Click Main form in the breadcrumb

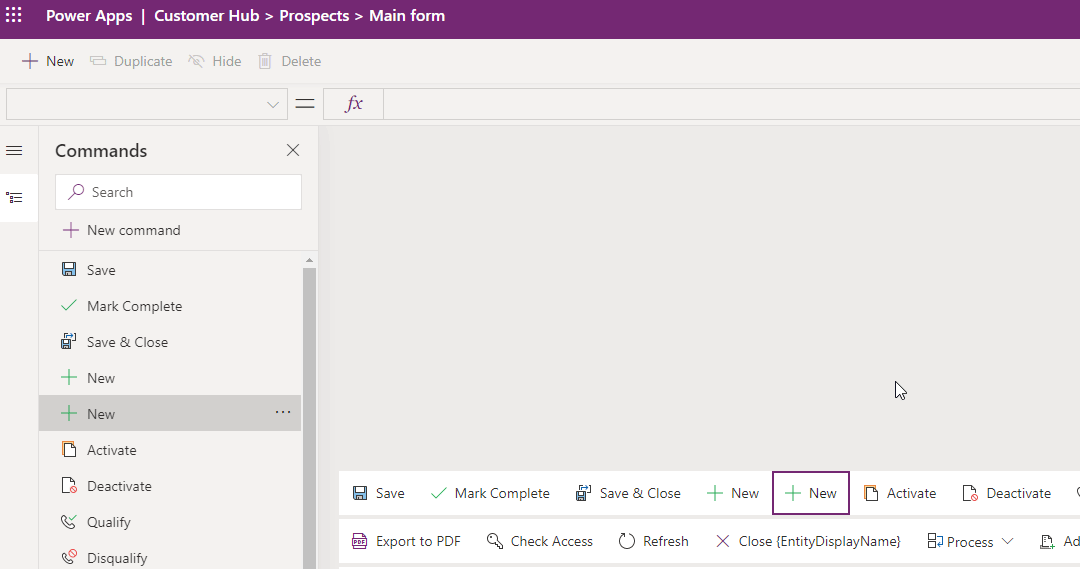point(407,16)
